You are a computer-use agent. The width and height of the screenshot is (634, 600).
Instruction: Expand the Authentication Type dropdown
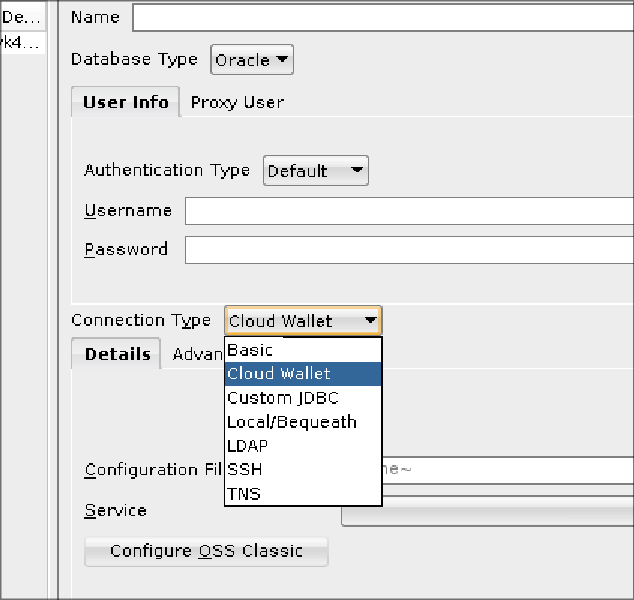[x=315, y=171]
